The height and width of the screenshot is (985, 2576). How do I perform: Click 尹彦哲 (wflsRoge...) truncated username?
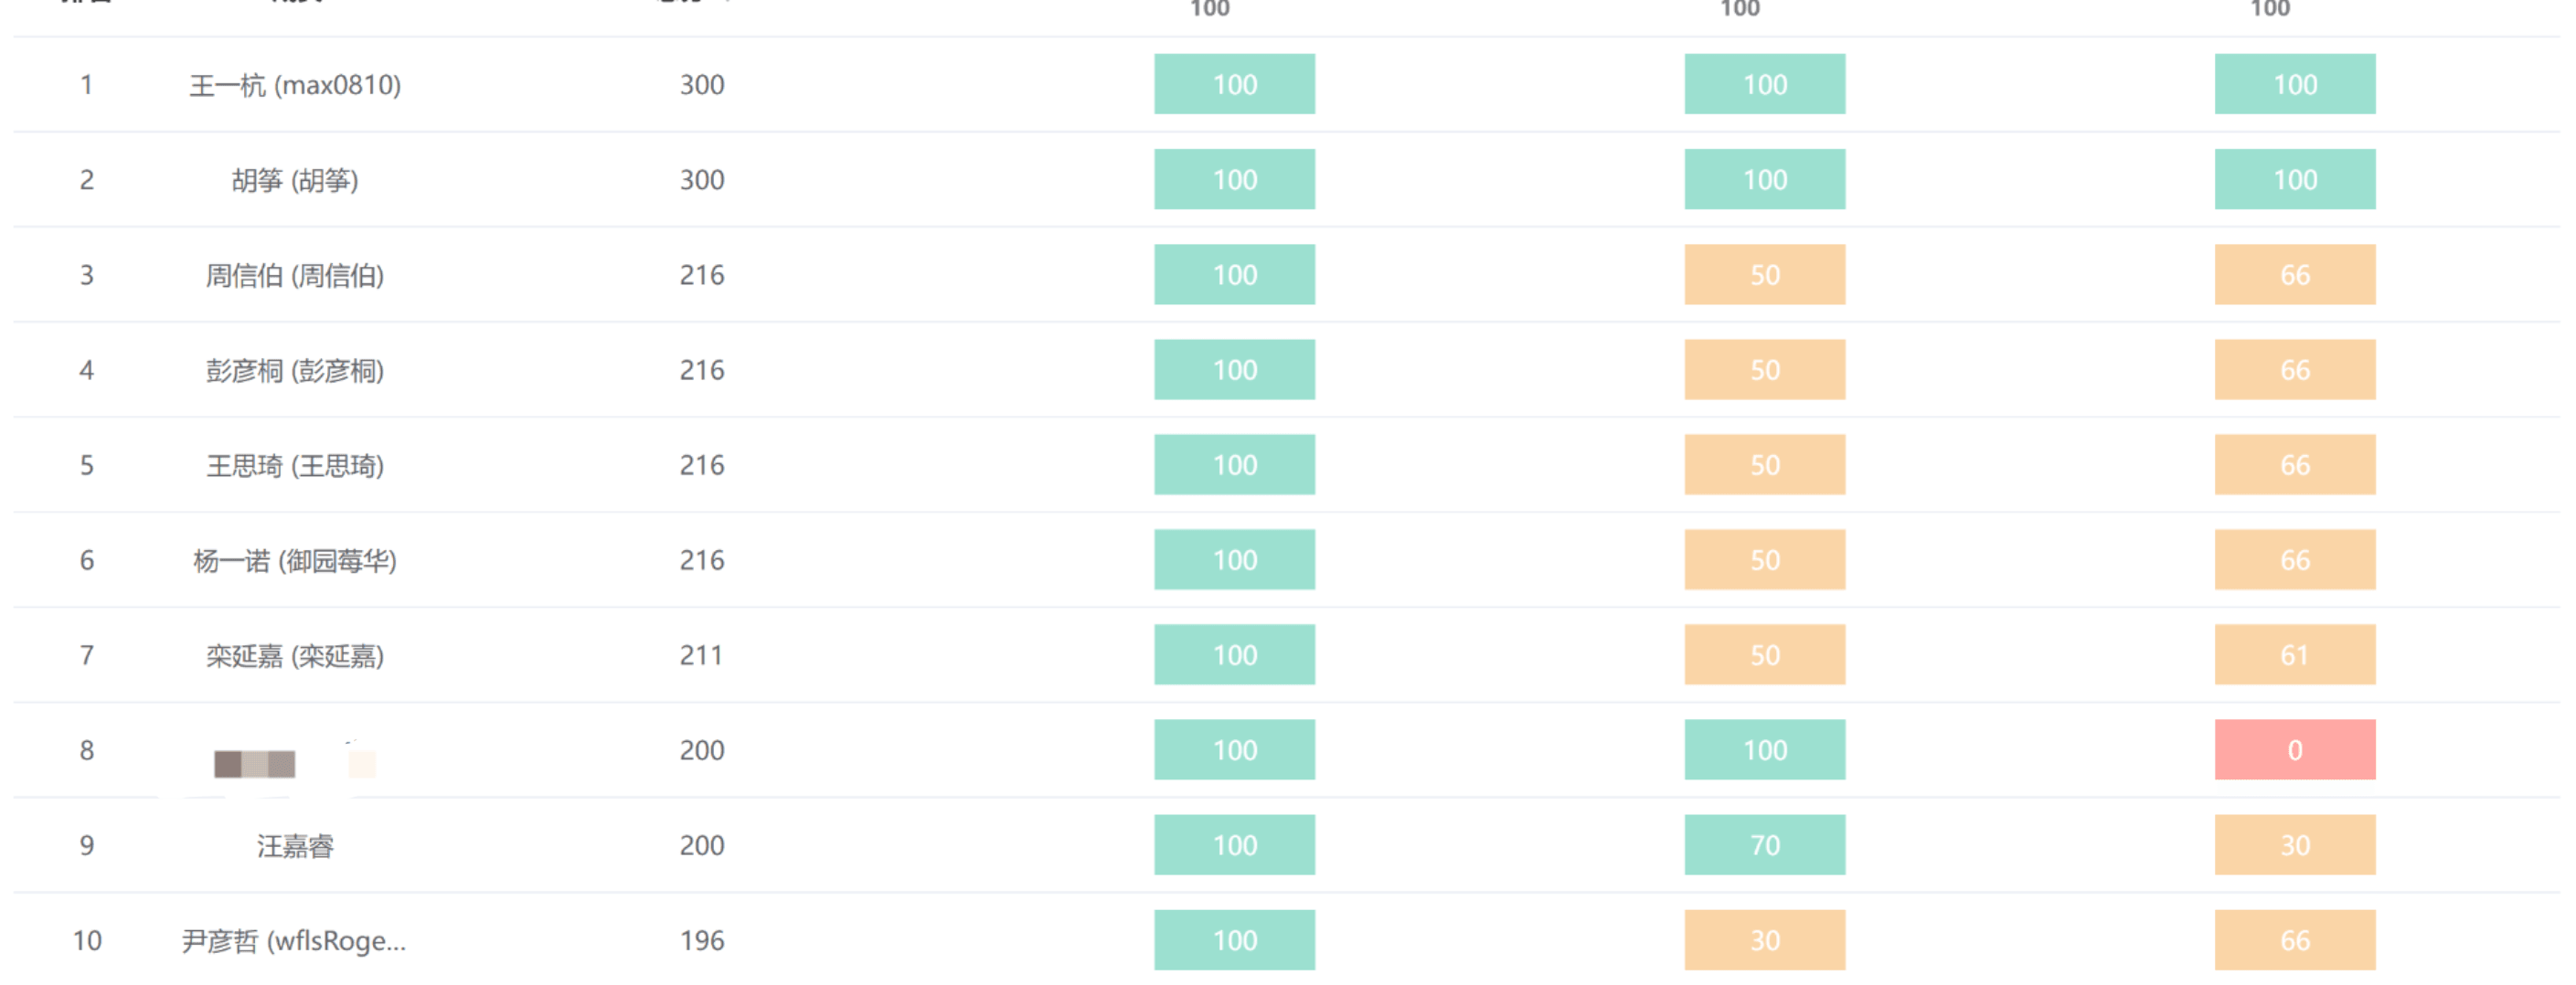click(x=294, y=941)
